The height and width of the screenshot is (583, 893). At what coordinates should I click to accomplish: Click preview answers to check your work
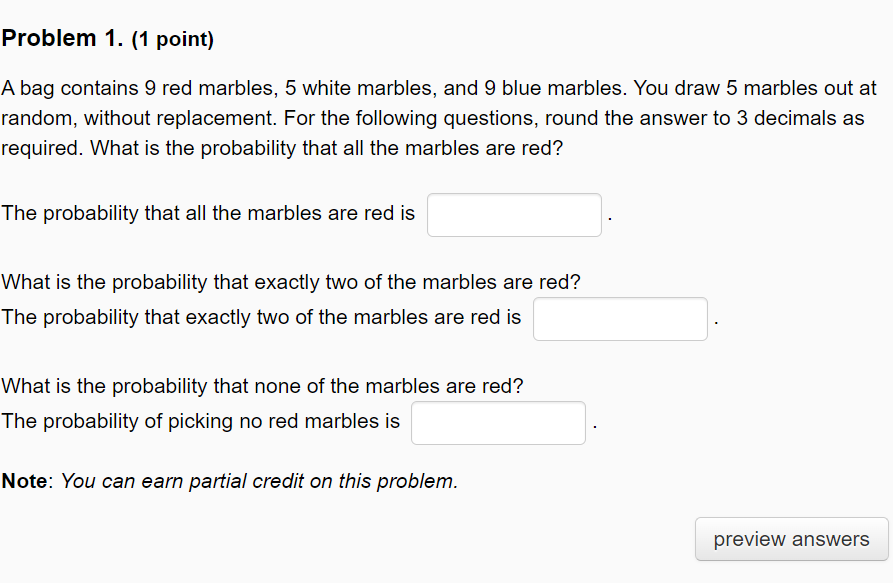[x=790, y=539]
